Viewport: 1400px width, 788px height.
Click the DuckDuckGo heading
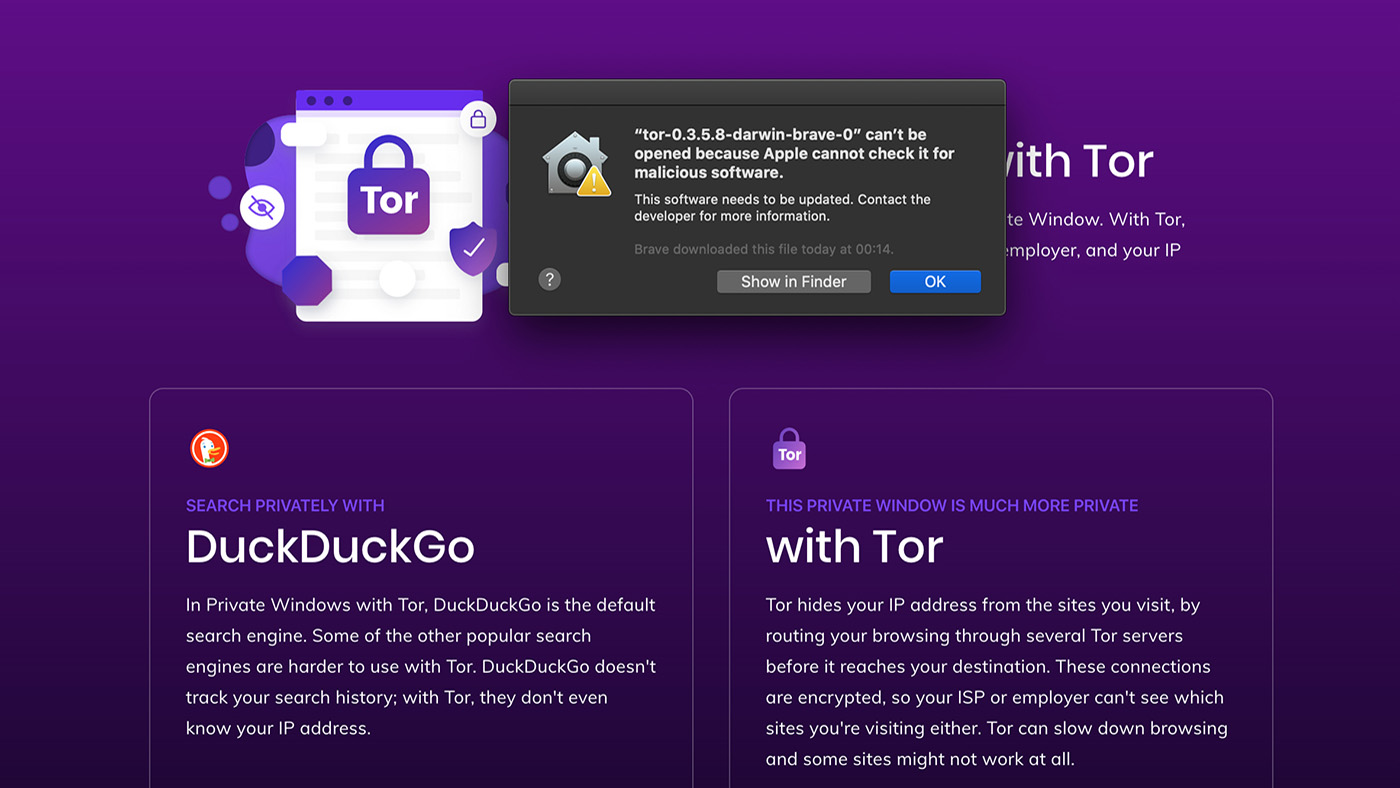330,546
